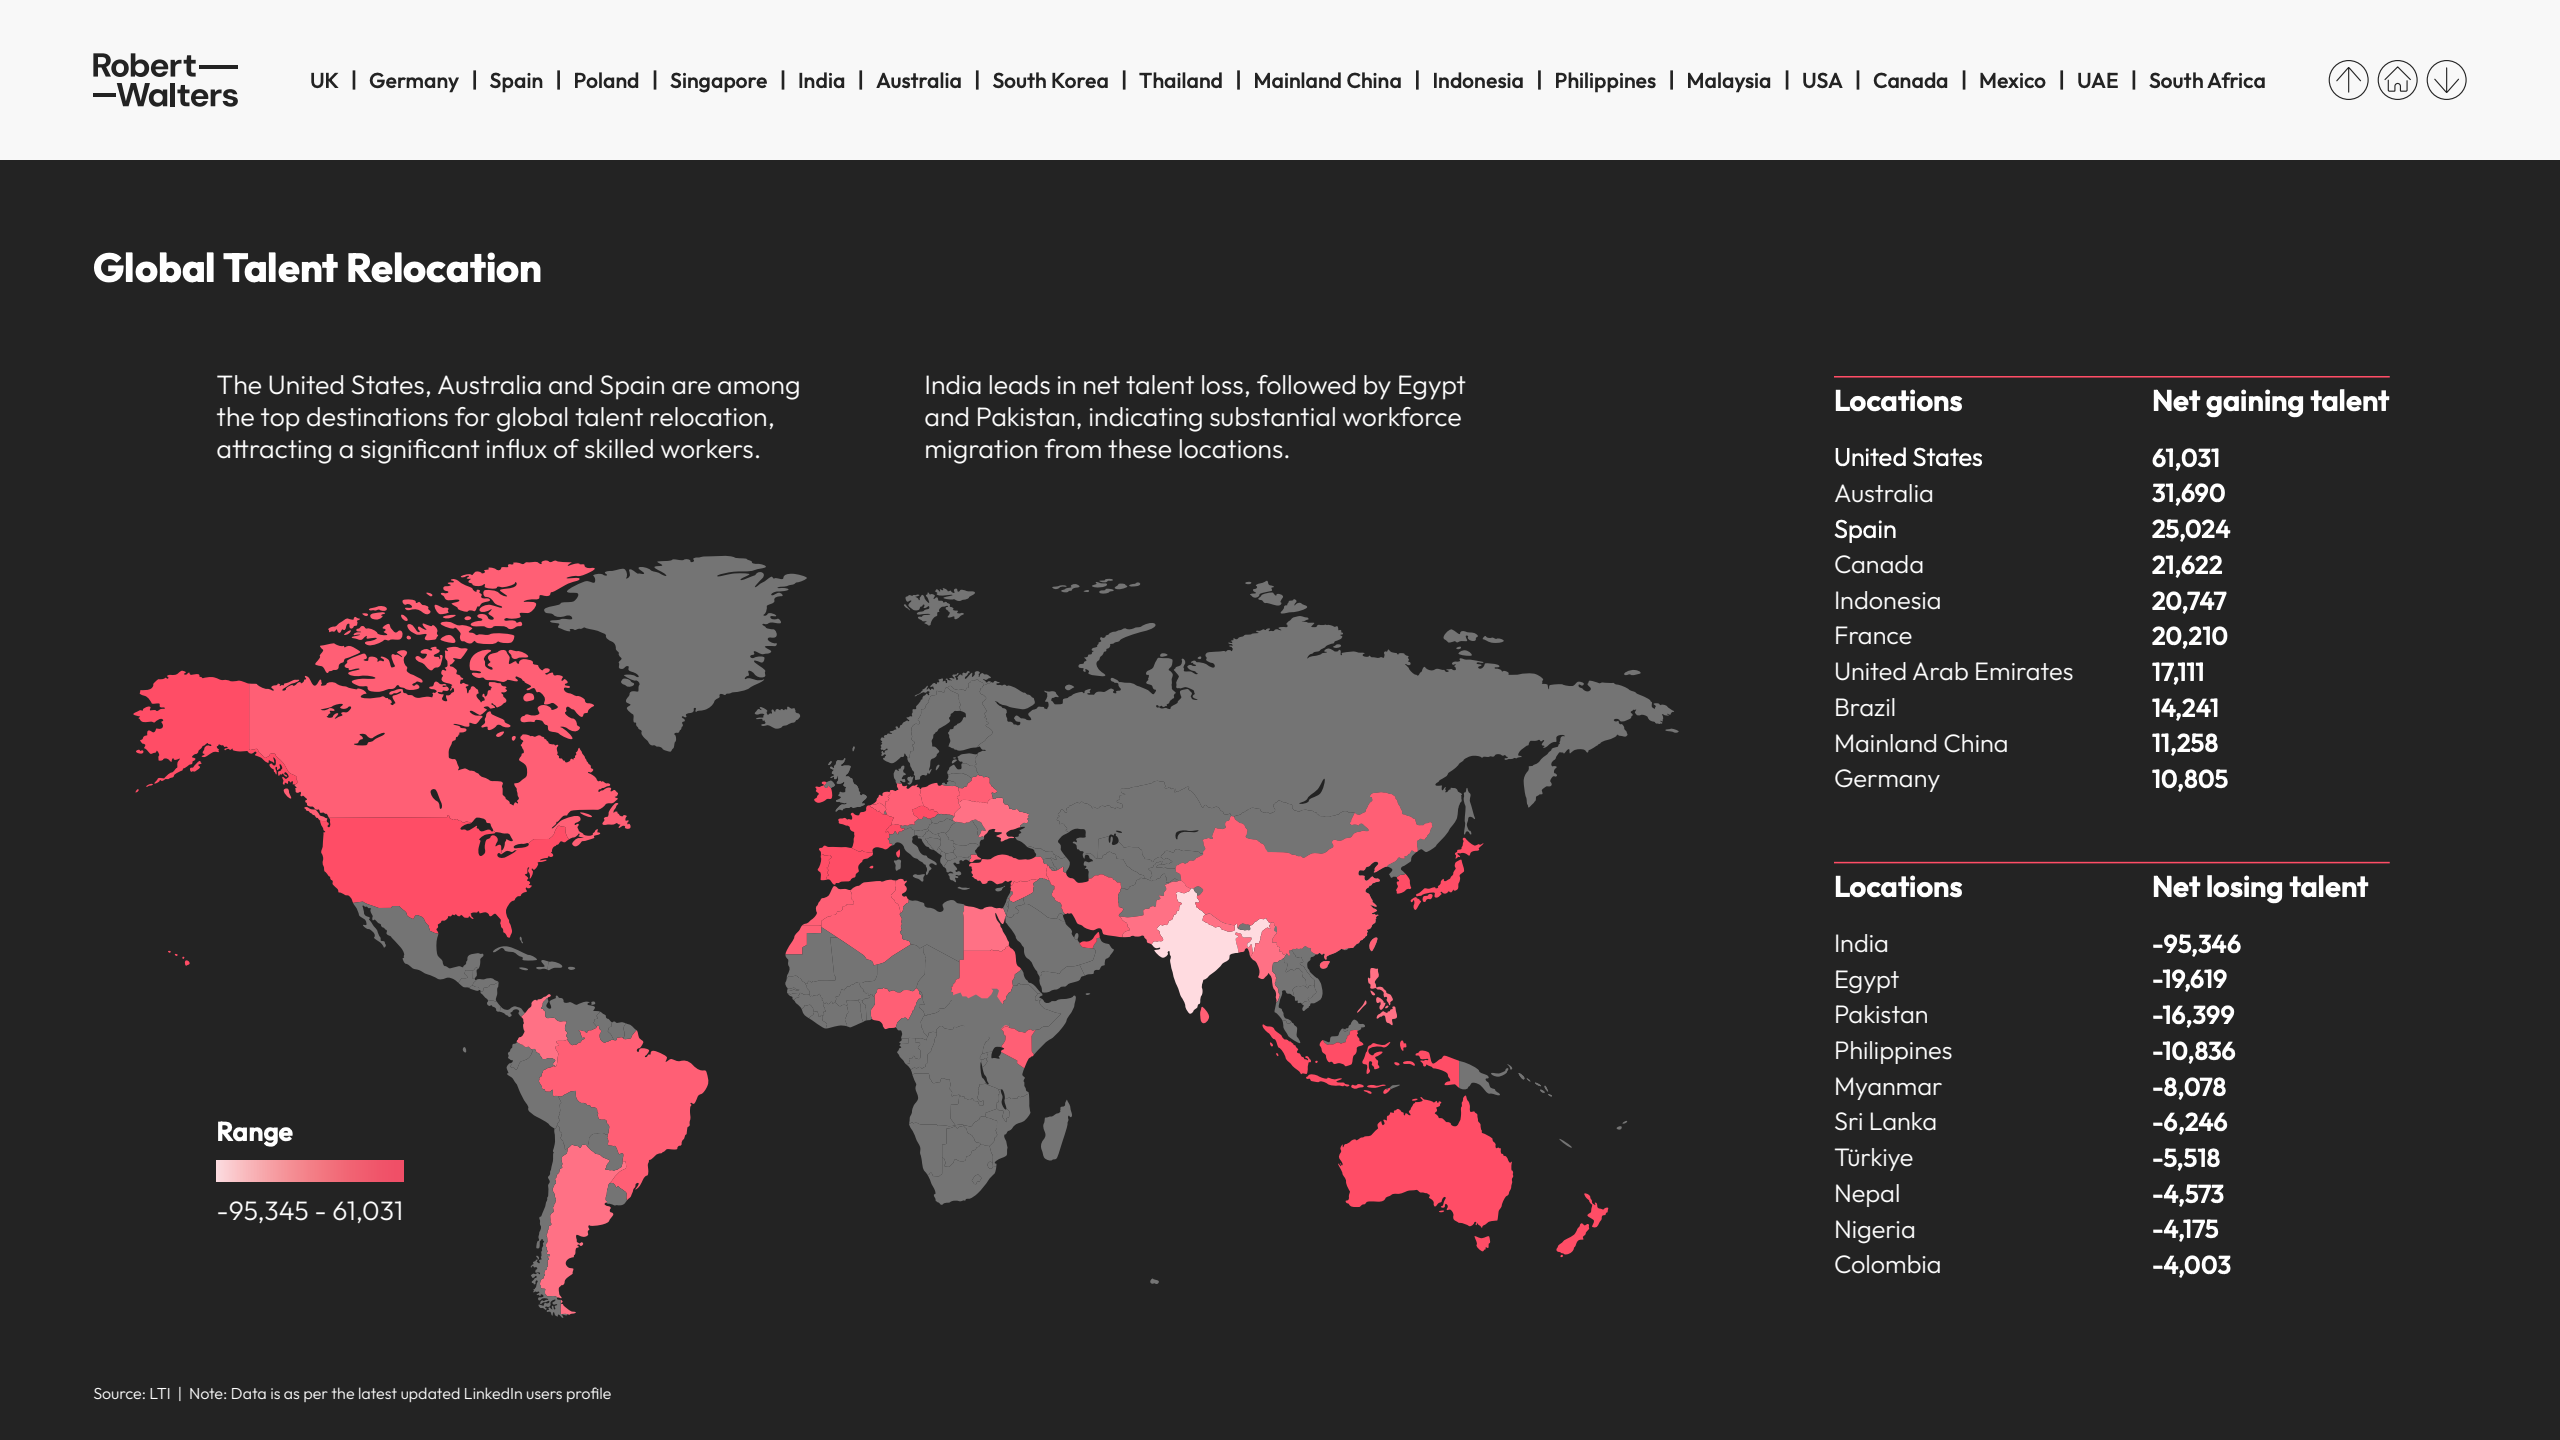This screenshot has width=2560, height=1440.
Task: Go to the Germany section
Action: point(413,80)
